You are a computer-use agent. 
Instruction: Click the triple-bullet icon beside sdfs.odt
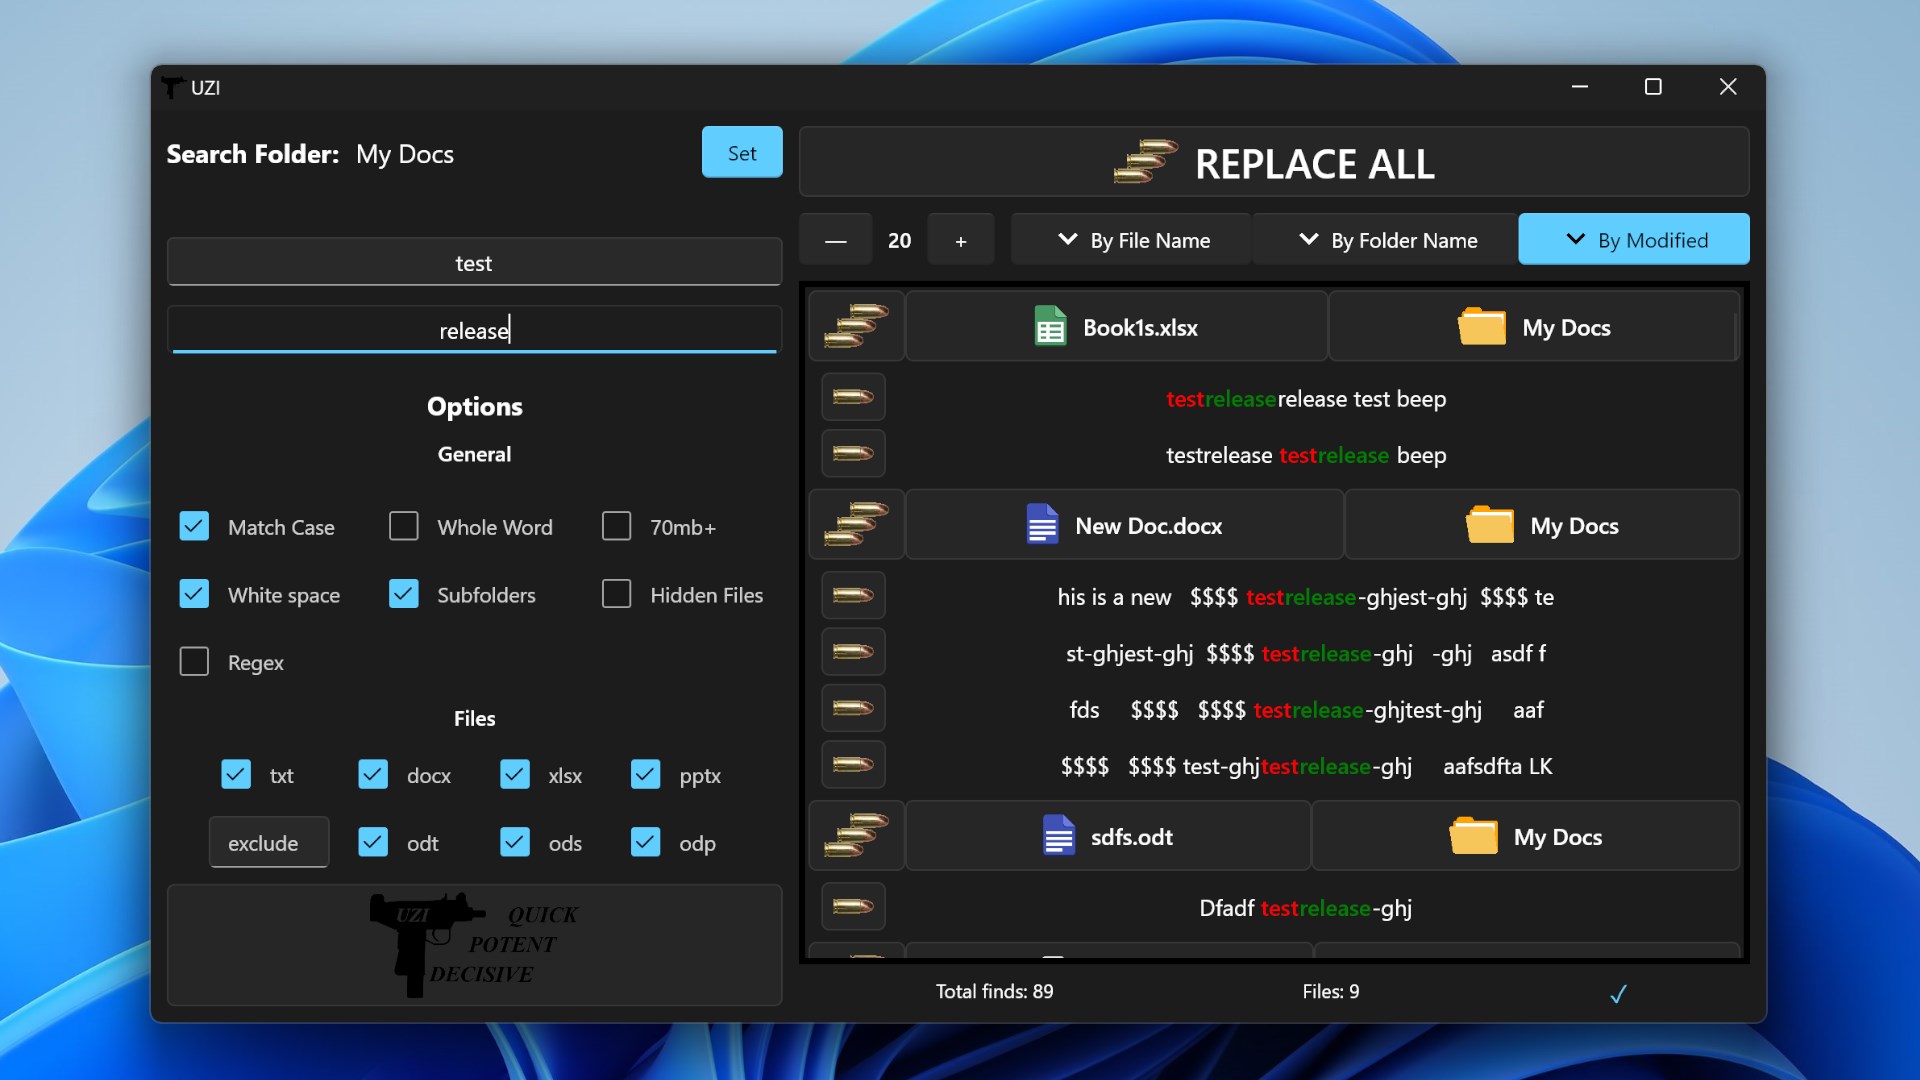point(856,836)
